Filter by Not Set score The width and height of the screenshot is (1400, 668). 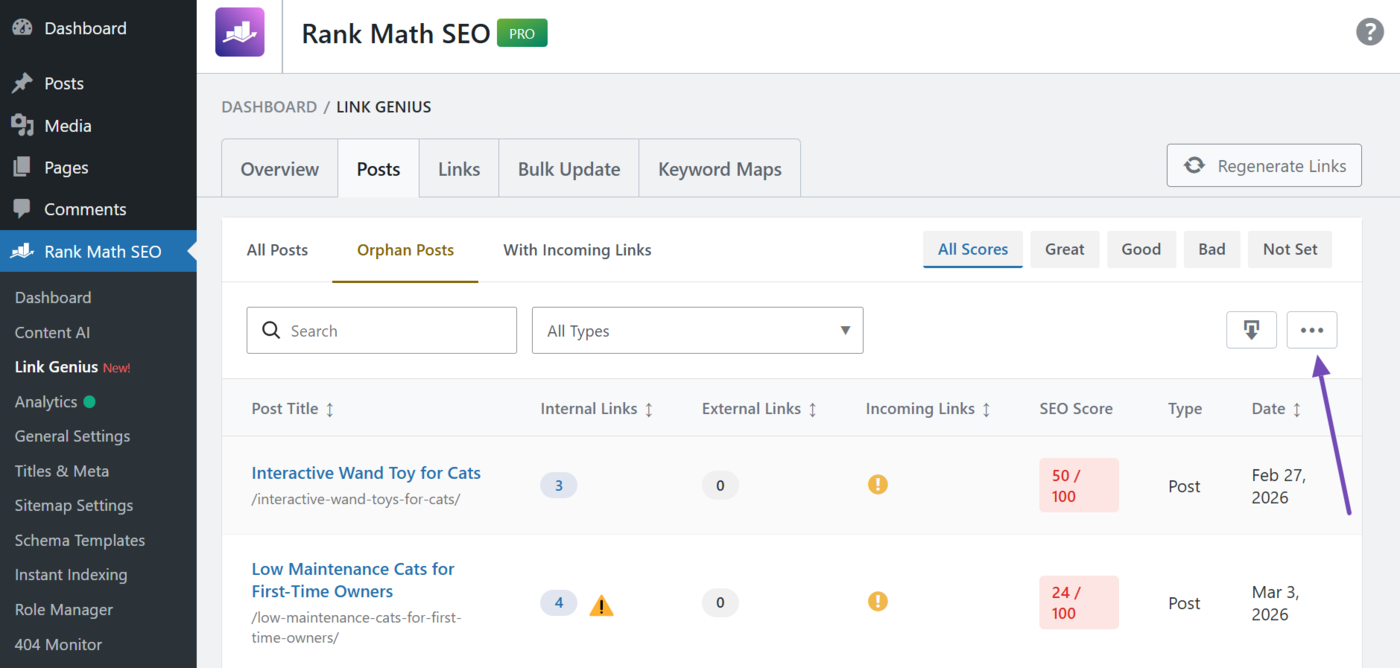[x=1290, y=249]
